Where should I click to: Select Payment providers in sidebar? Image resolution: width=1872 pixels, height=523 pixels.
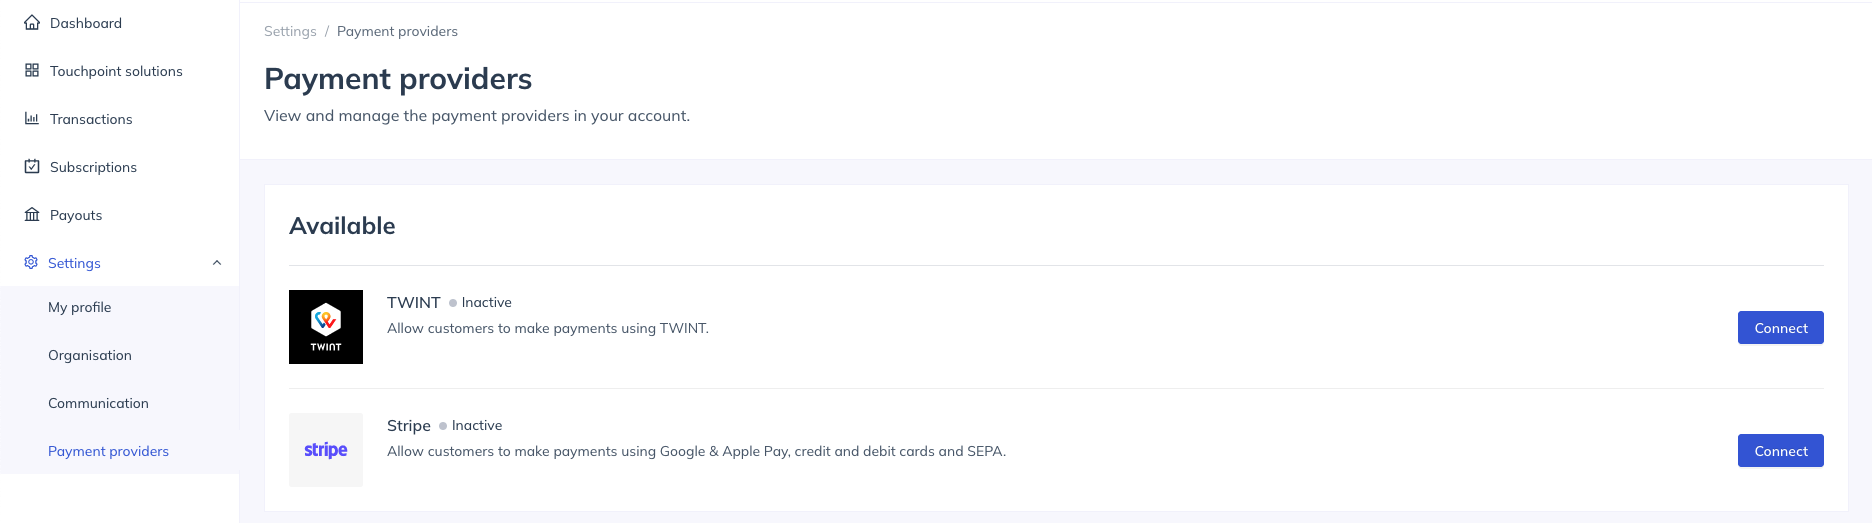coord(108,451)
